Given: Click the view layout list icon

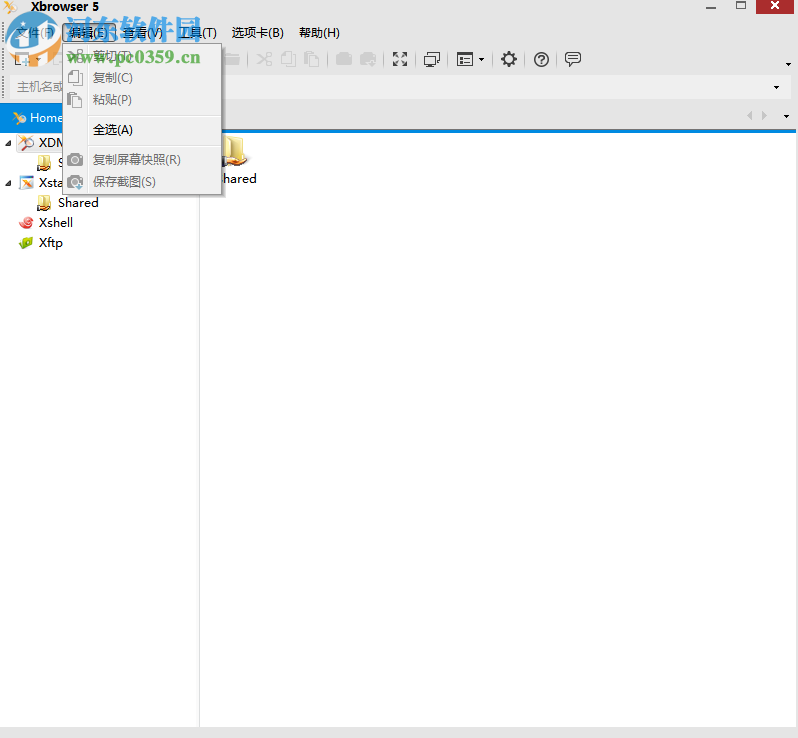Looking at the screenshot, I should (x=465, y=60).
